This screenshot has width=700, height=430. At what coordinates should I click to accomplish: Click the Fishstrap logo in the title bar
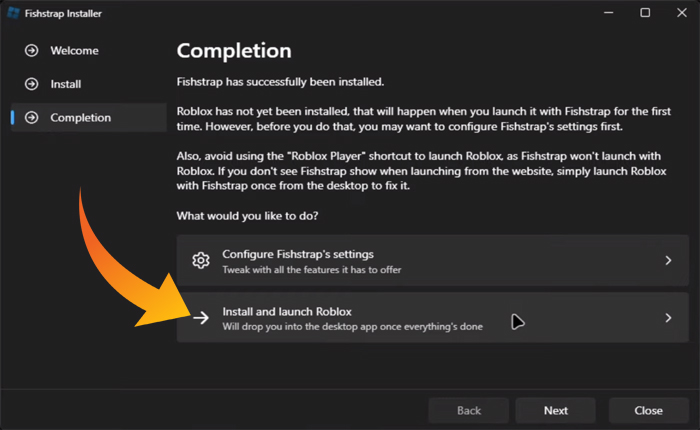pos(14,13)
